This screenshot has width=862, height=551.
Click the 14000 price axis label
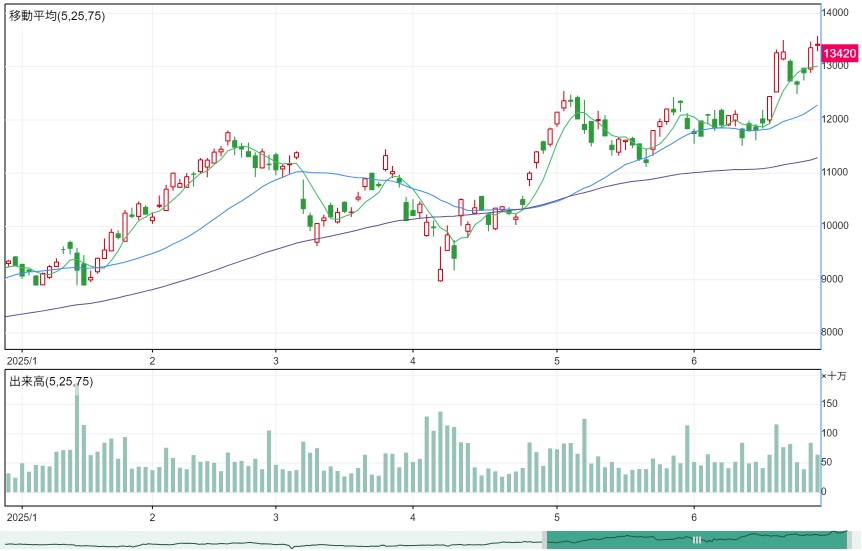[x=835, y=12]
